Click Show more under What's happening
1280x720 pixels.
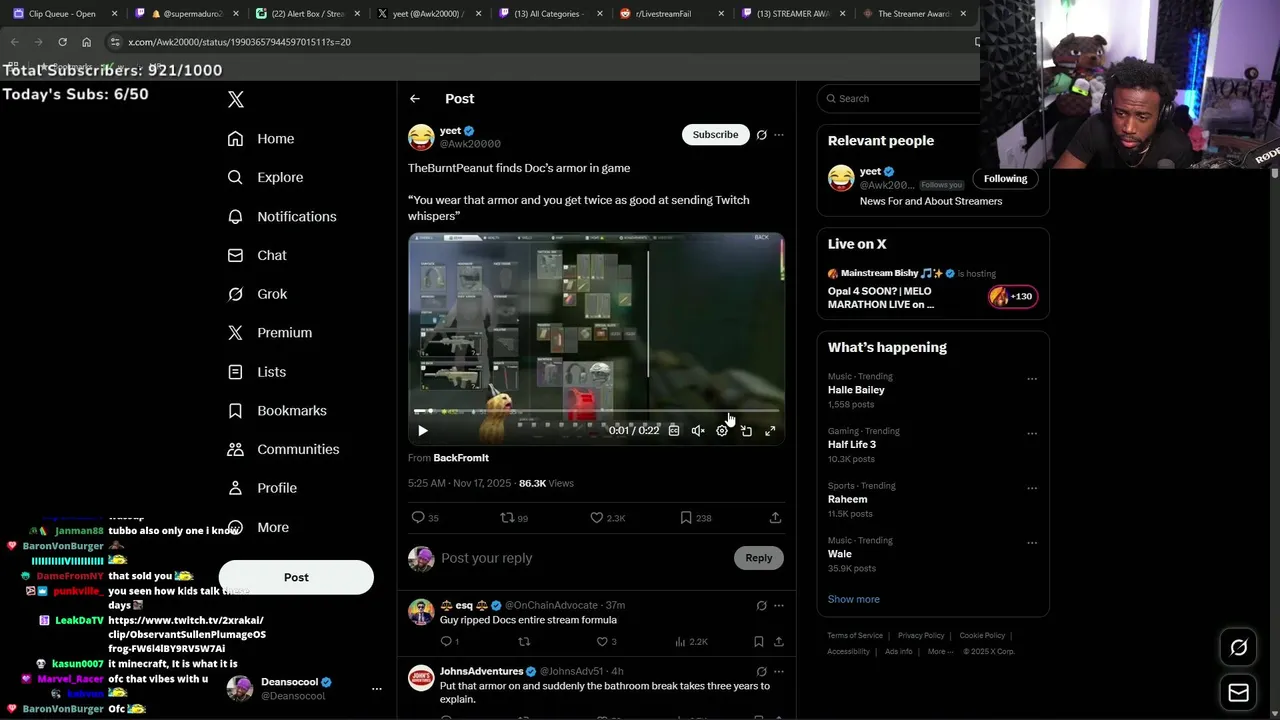(853, 599)
